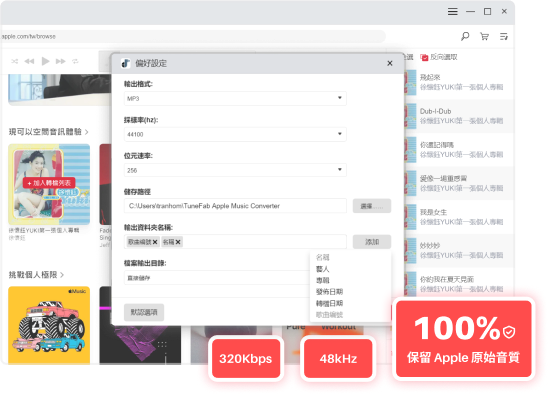Toggle 反向選取 inverse selection
The height and width of the screenshot is (395, 549).
(x=439, y=57)
